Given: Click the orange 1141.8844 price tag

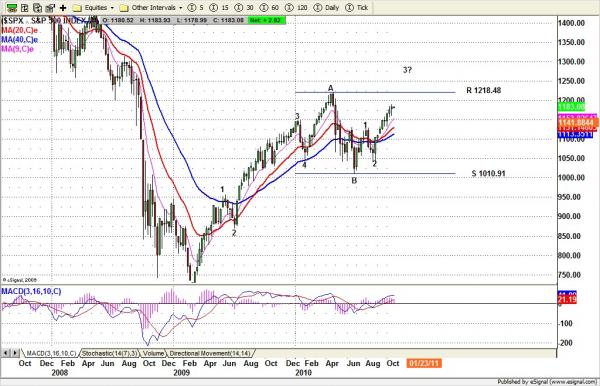Looking at the screenshot, I should coord(578,123).
